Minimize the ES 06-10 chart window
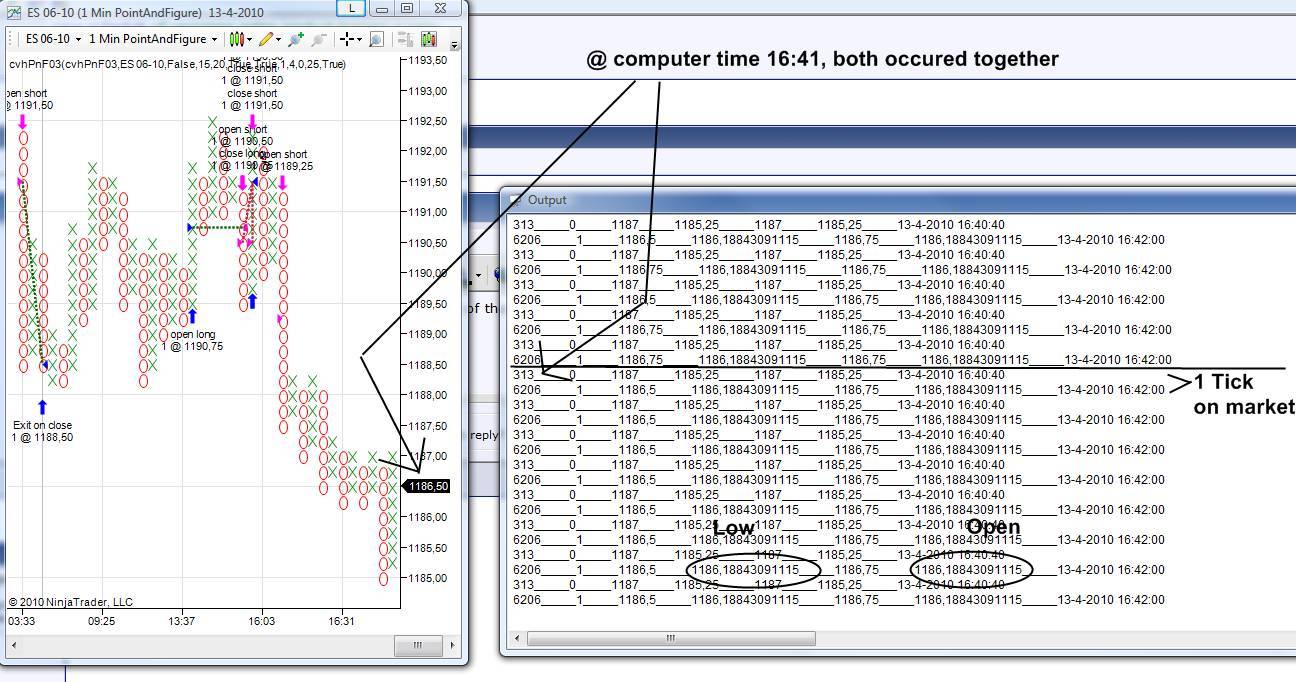 [x=382, y=8]
